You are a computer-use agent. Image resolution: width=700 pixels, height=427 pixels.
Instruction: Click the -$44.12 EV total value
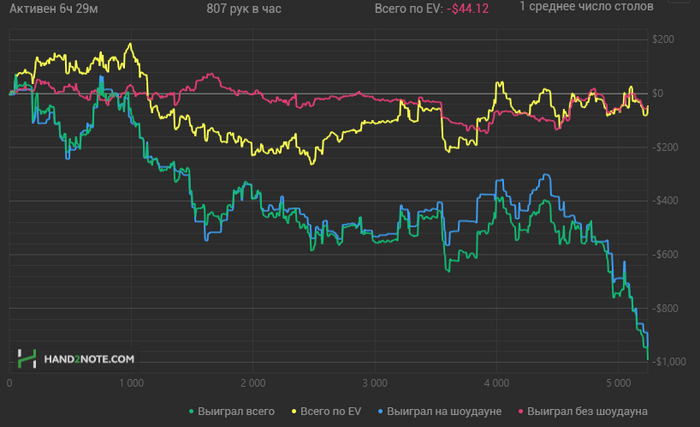click(467, 9)
